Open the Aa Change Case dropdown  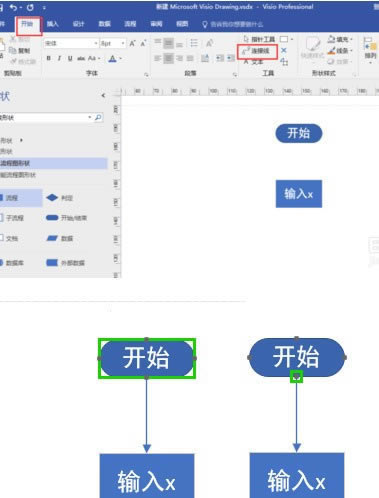(94, 58)
